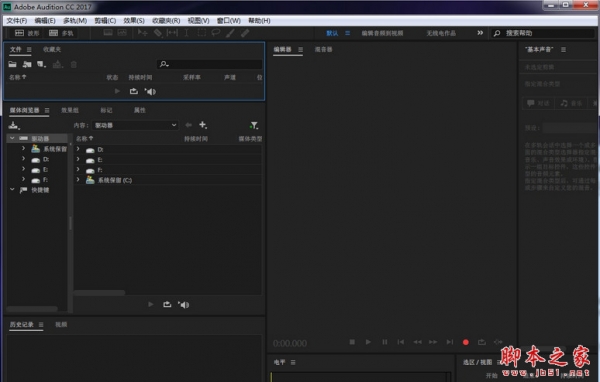600x382 pixels.
Task: Toggle the spectral pitch display icon
Action: pos(122,33)
